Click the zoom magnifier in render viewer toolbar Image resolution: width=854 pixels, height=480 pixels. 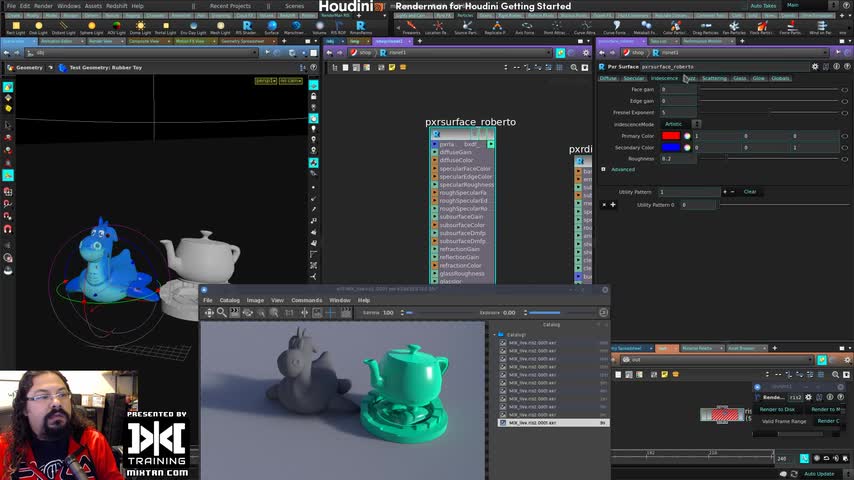(222, 312)
